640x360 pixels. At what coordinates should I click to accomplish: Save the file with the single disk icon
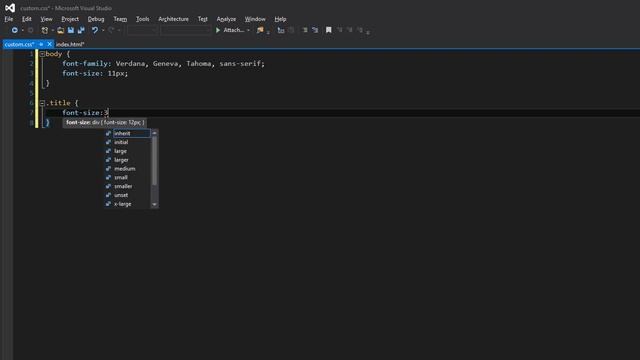tap(71, 30)
